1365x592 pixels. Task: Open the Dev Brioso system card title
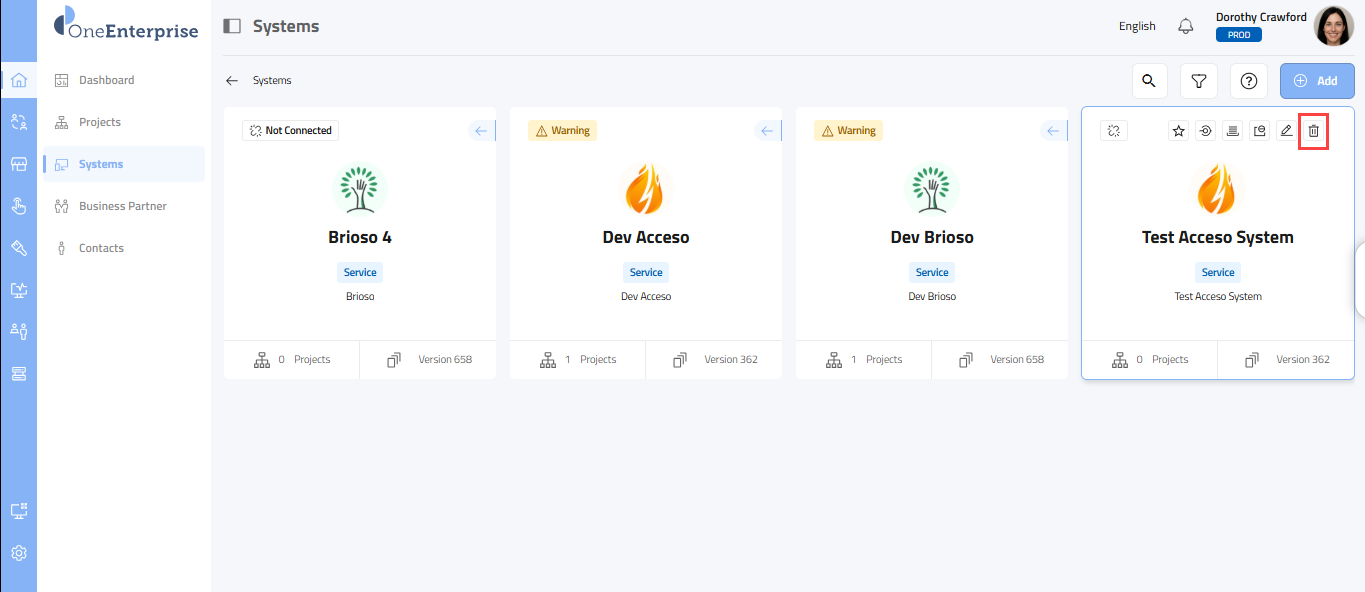point(931,237)
